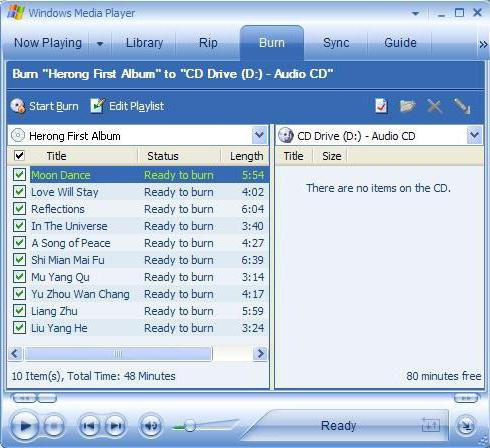Click the volume slider knob
Screen dimensions: 490x448
pos(190,426)
